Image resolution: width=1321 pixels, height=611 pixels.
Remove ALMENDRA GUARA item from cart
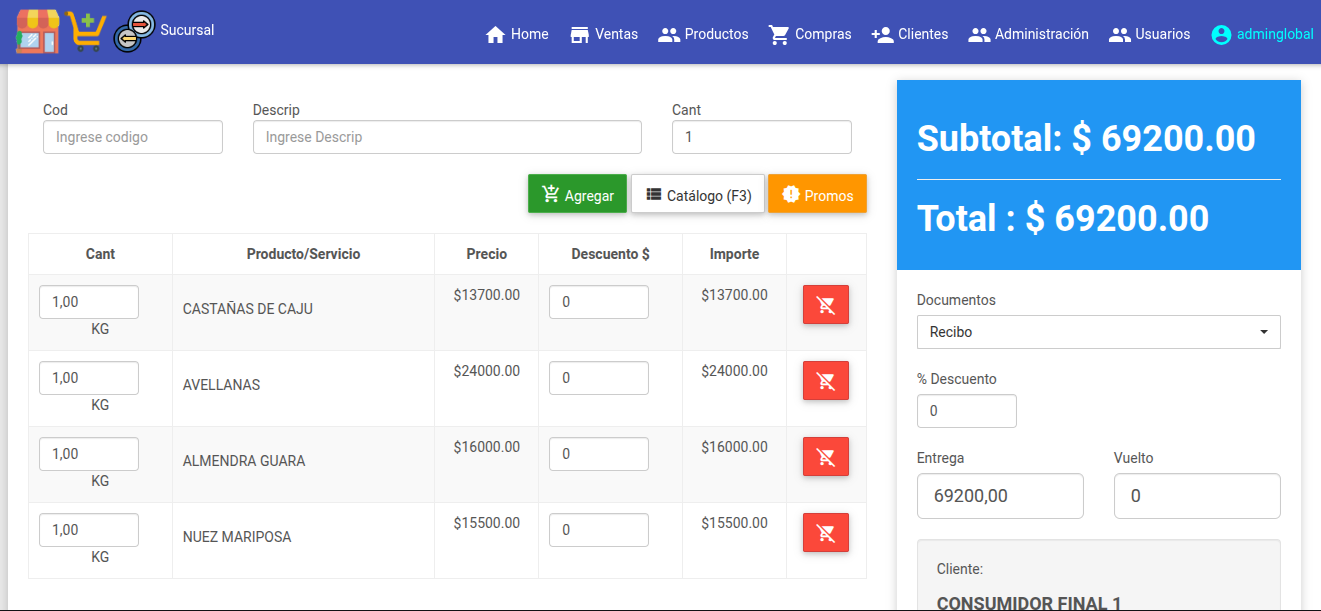pyautogui.click(x=825, y=457)
